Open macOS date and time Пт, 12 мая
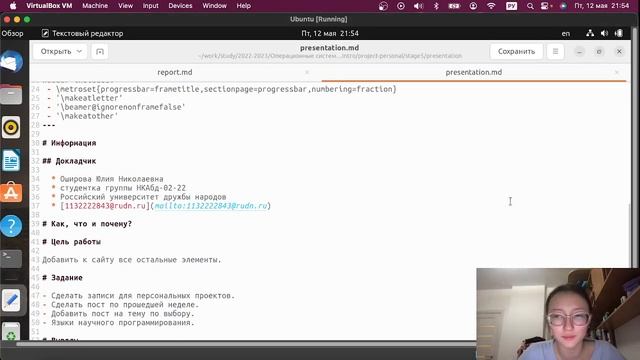Image resolution: width=640 pixels, height=360 pixels. pos(601,6)
